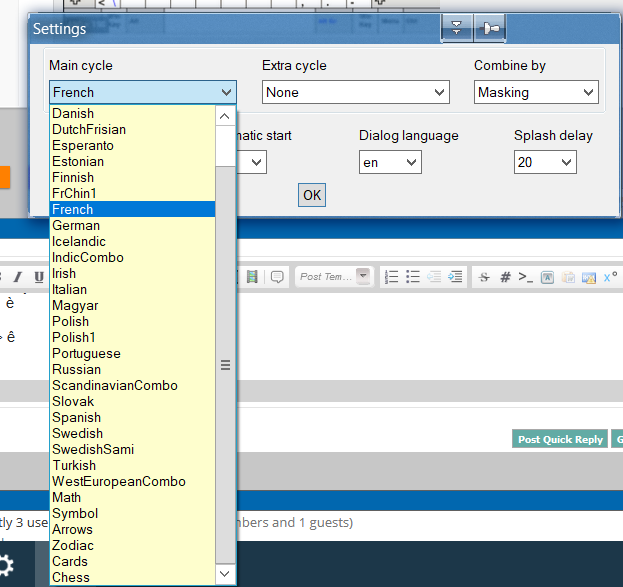Click the Post Quick Reply button

click(x=560, y=439)
